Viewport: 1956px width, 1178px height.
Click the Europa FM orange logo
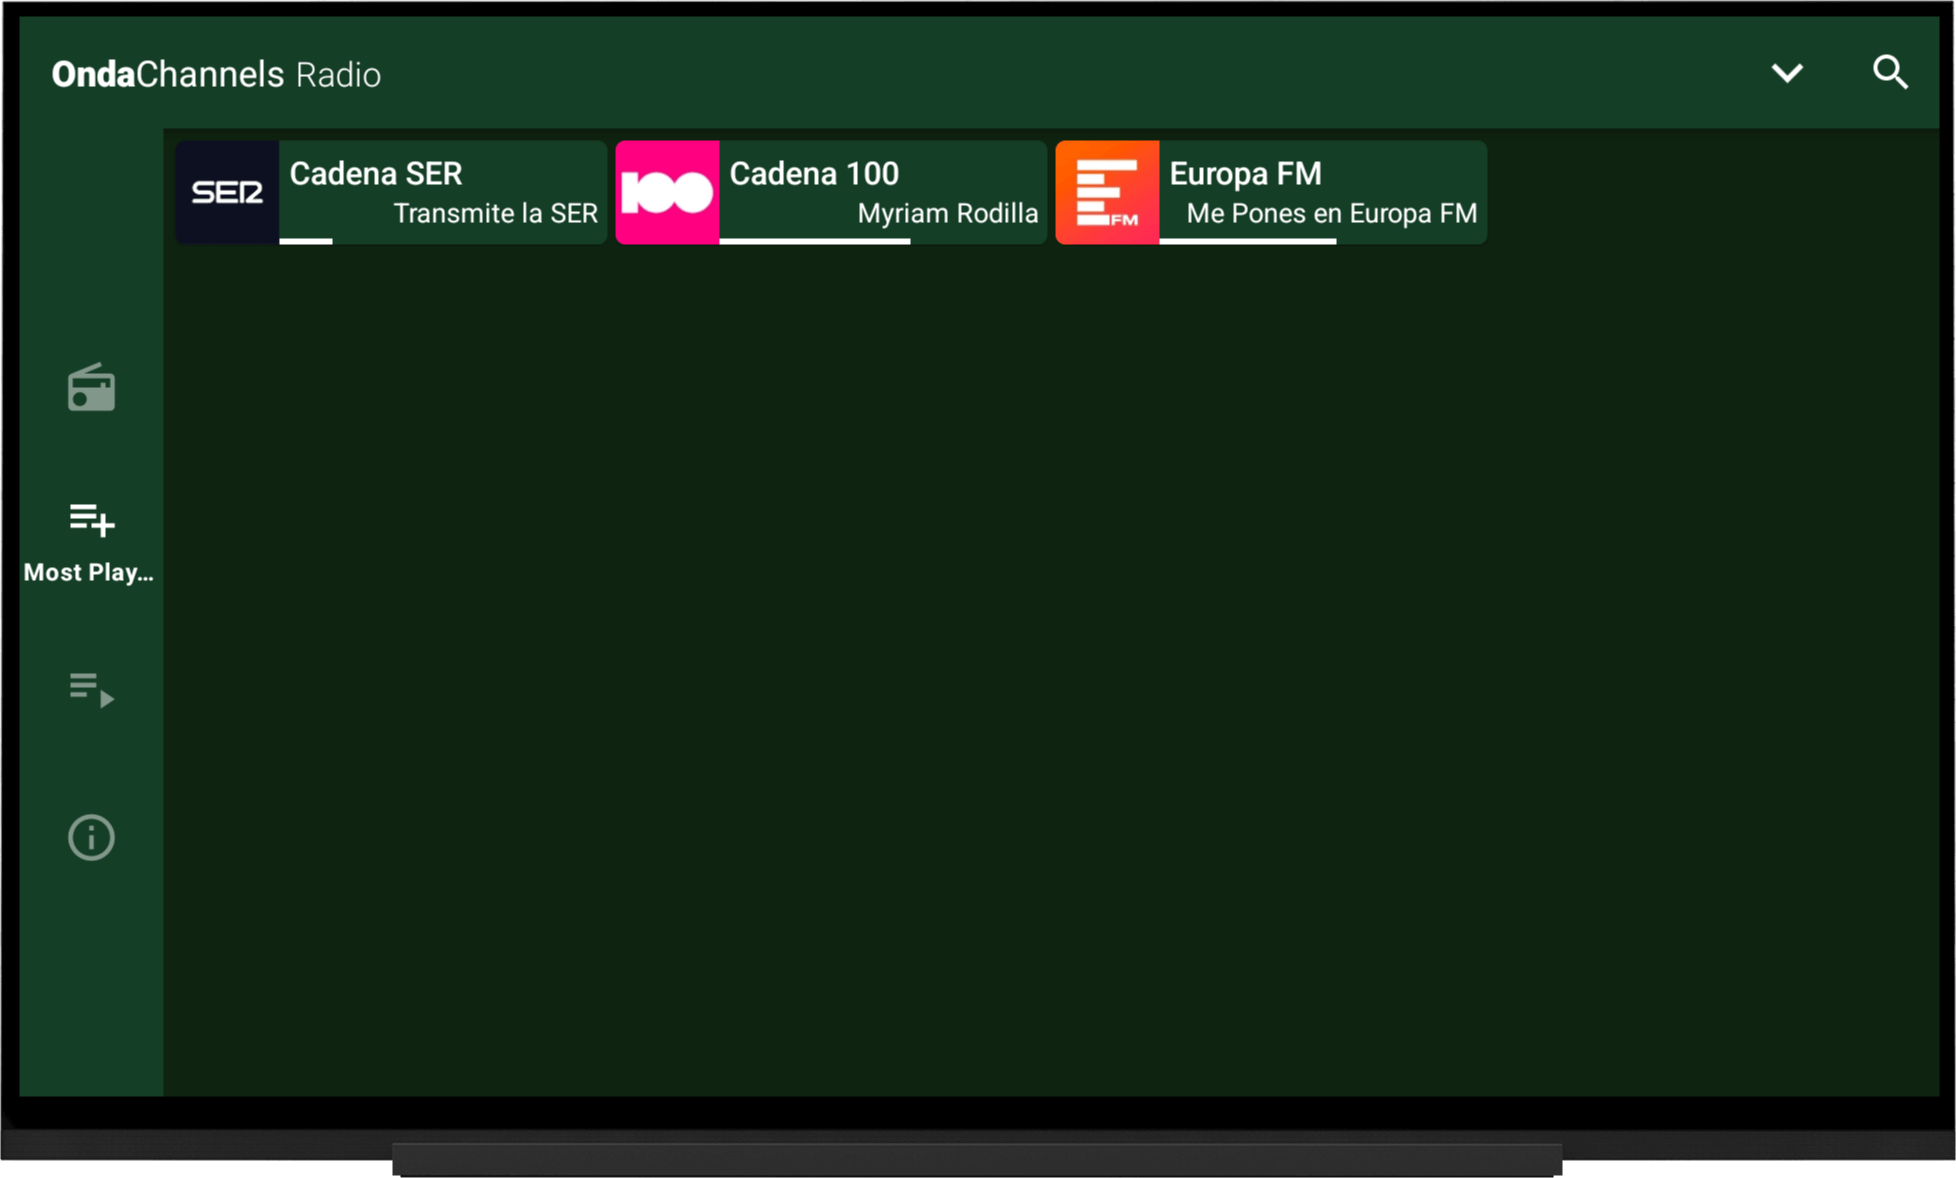(1107, 192)
